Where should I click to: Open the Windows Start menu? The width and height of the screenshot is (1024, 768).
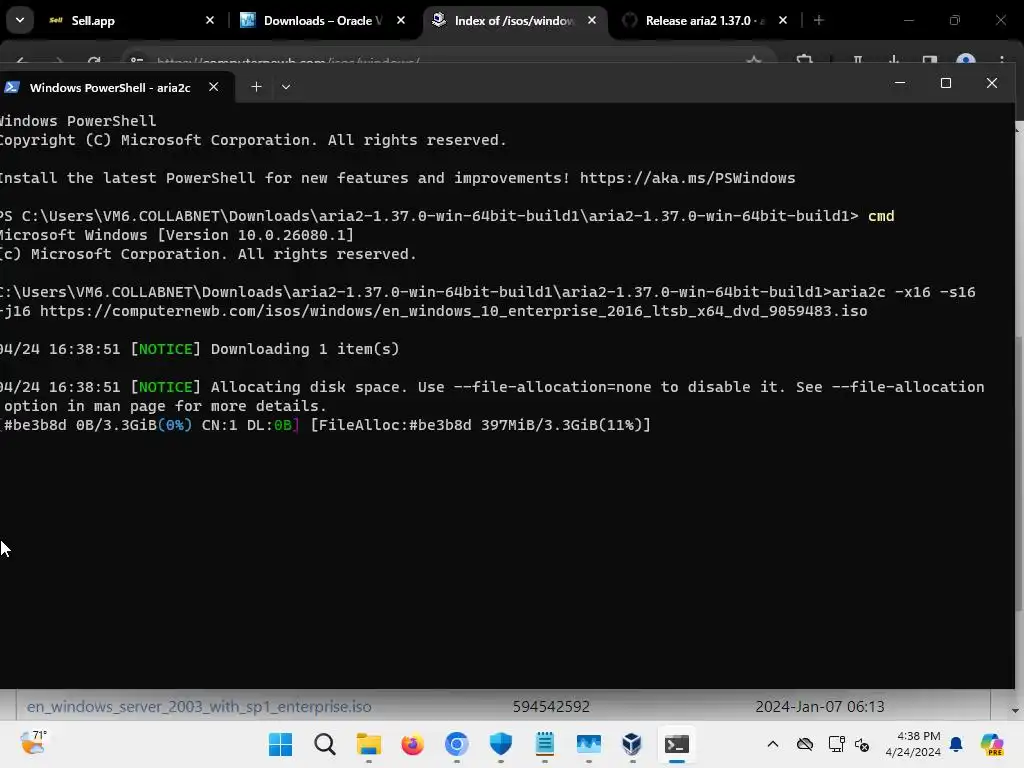click(281, 744)
